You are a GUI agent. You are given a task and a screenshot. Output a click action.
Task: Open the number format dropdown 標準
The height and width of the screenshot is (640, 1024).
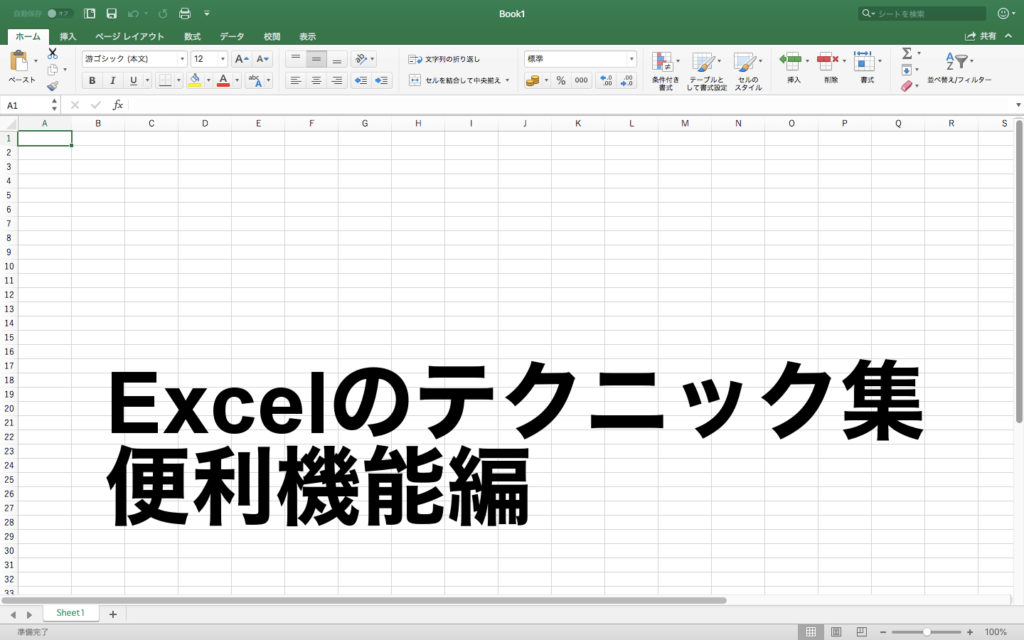pos(631,59)
